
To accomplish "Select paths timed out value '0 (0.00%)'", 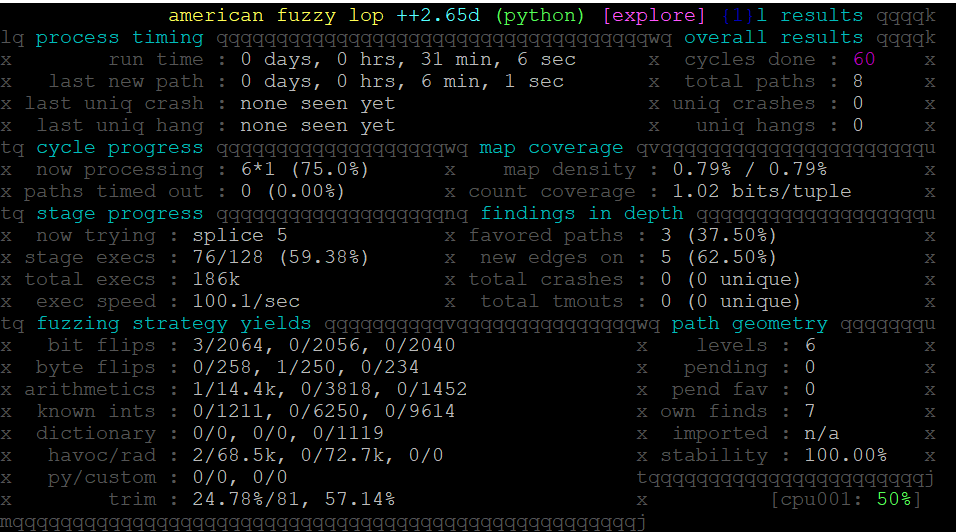I will pyautogui.click(x=293, y=191).
